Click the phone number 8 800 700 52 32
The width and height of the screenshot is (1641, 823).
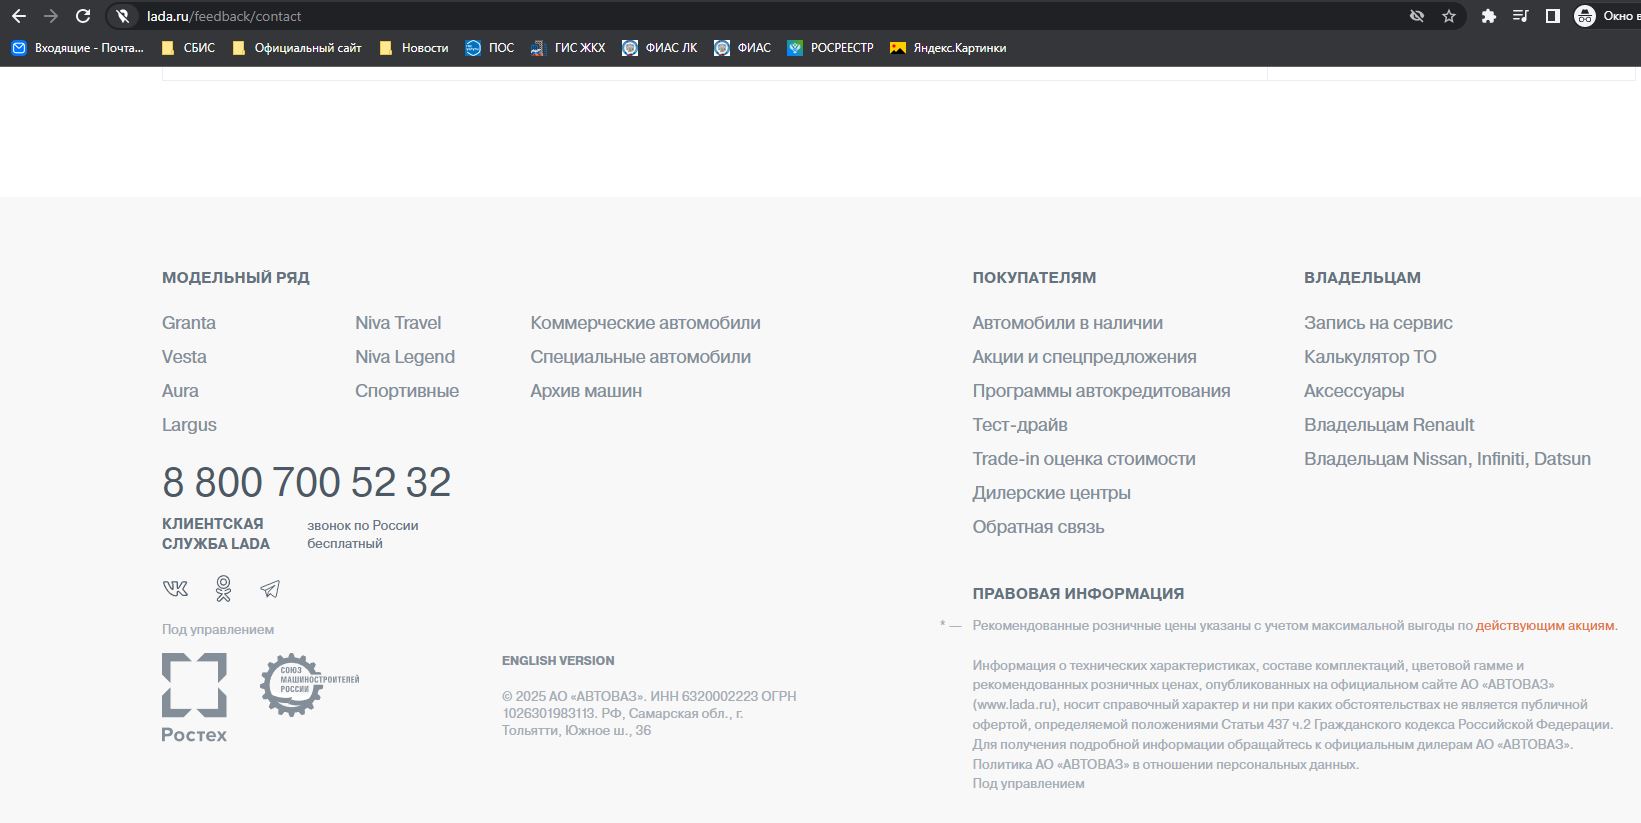point(307,482)
